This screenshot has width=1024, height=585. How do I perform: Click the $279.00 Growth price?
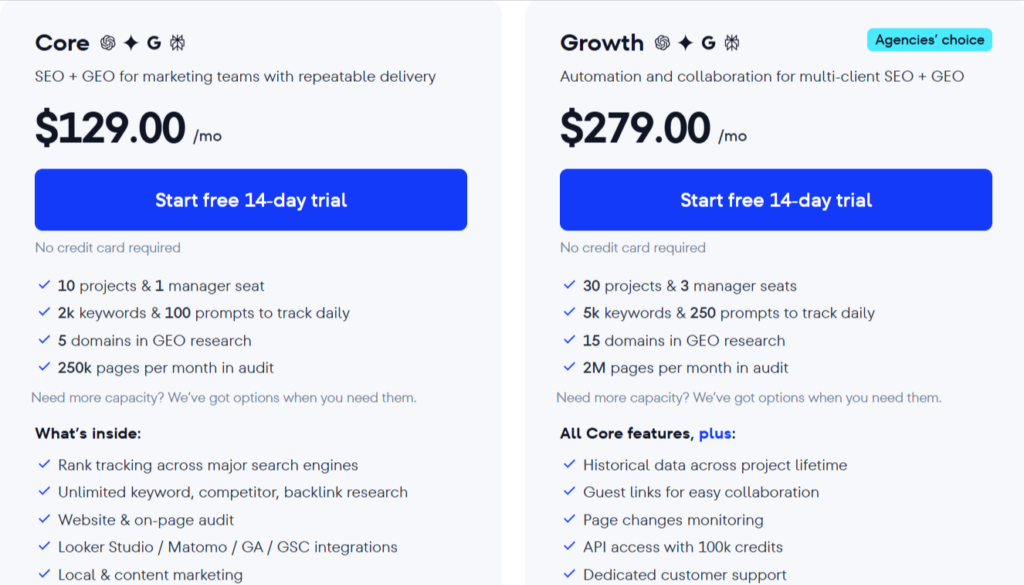pyautogui.click(x=635, y=129)
